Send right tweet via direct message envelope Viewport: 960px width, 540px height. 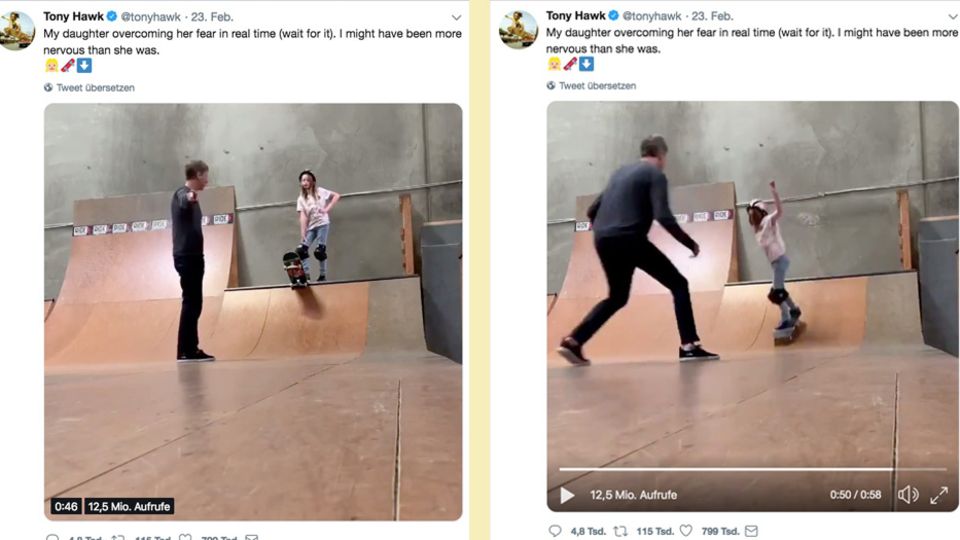coord(752,531)
